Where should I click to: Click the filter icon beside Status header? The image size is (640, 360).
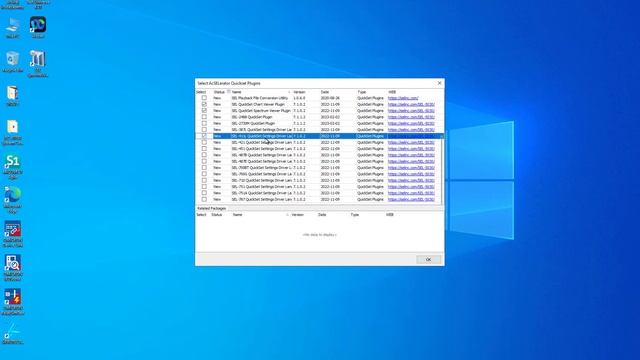point(229,92)
